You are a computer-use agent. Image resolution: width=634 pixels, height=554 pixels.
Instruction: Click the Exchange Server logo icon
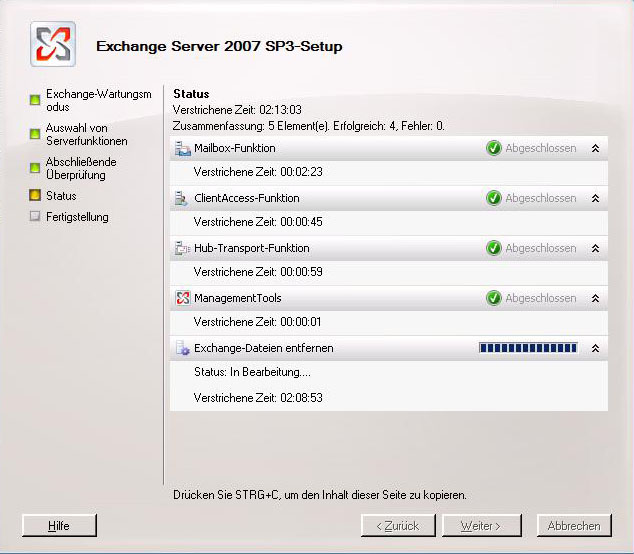(x=53, y=44)
